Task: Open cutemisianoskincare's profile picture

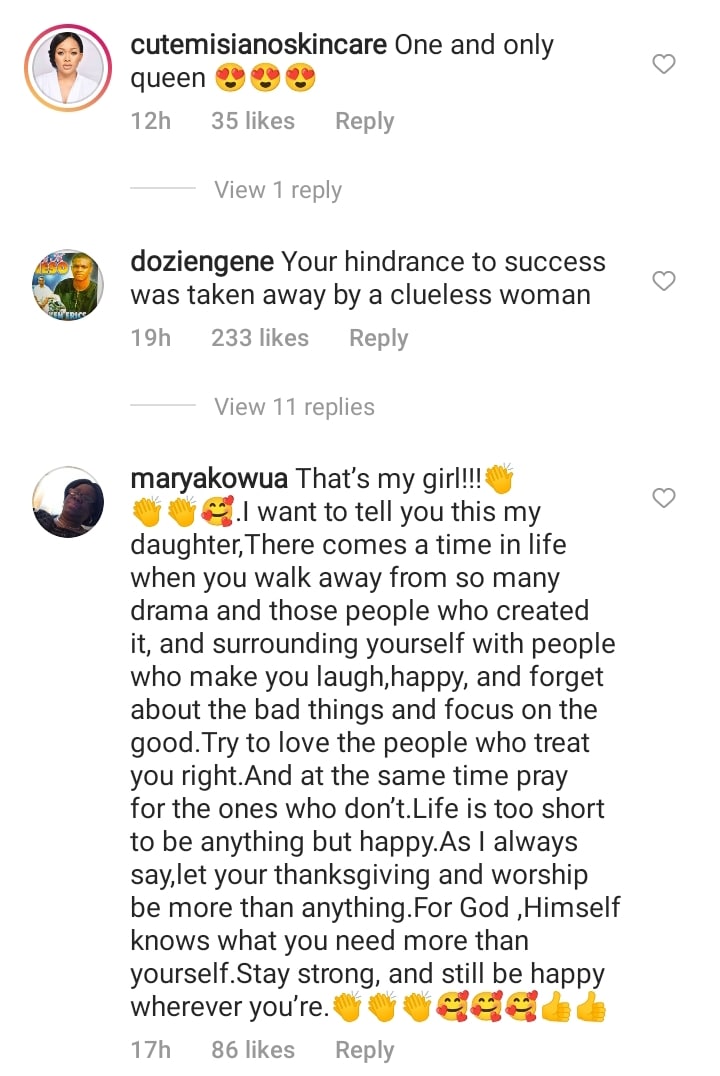Action: coord(69,66)
